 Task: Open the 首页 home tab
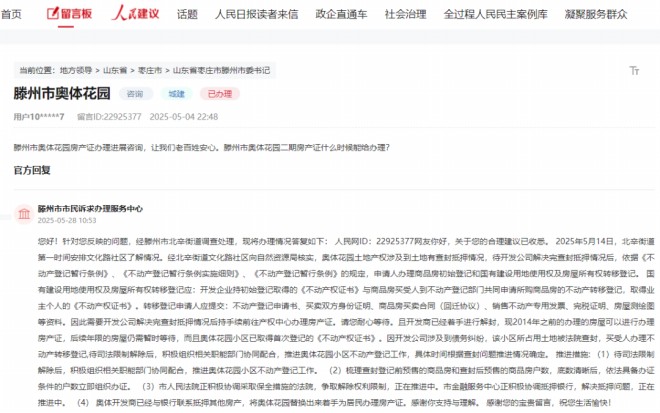[12, 14]
